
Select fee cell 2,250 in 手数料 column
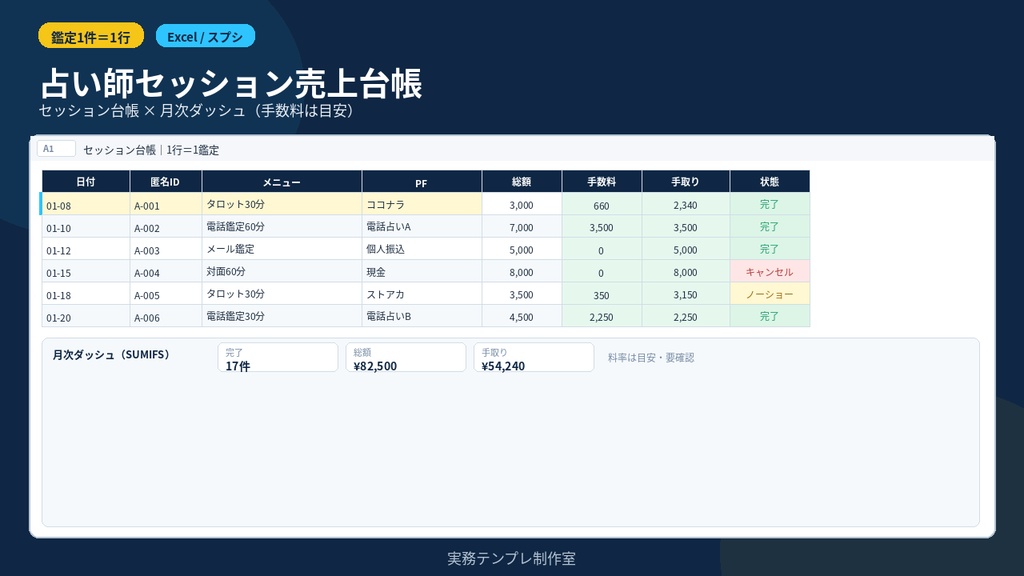[601, 317]
